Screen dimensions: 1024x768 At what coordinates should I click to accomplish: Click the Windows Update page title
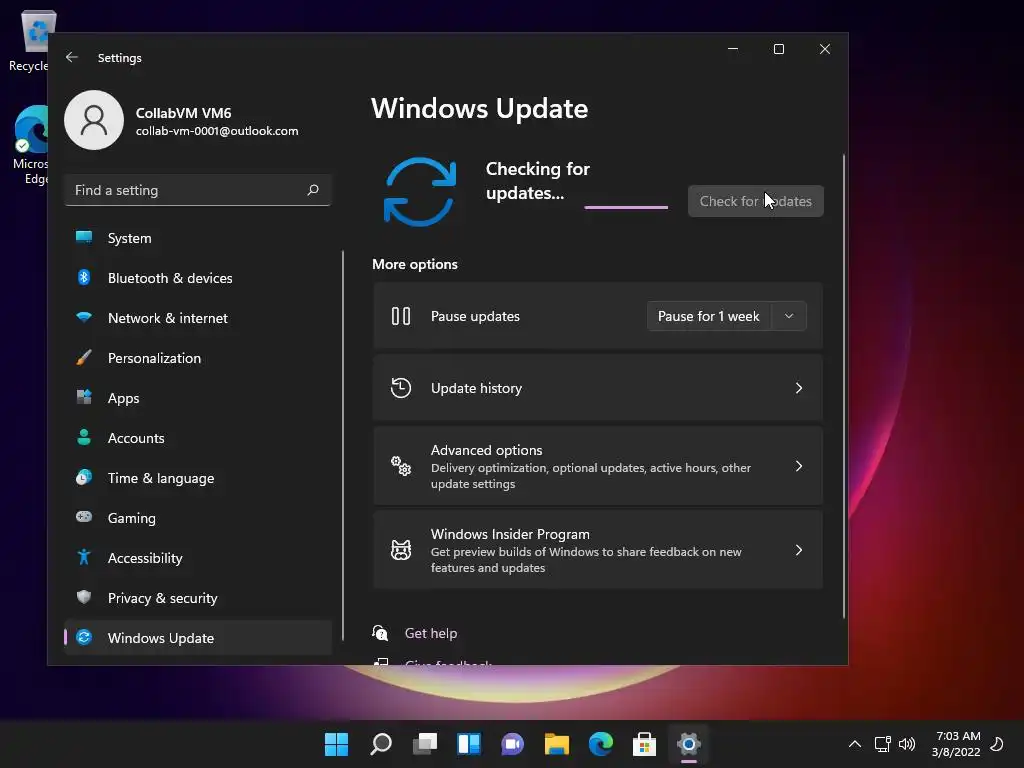tap(479, 108)
